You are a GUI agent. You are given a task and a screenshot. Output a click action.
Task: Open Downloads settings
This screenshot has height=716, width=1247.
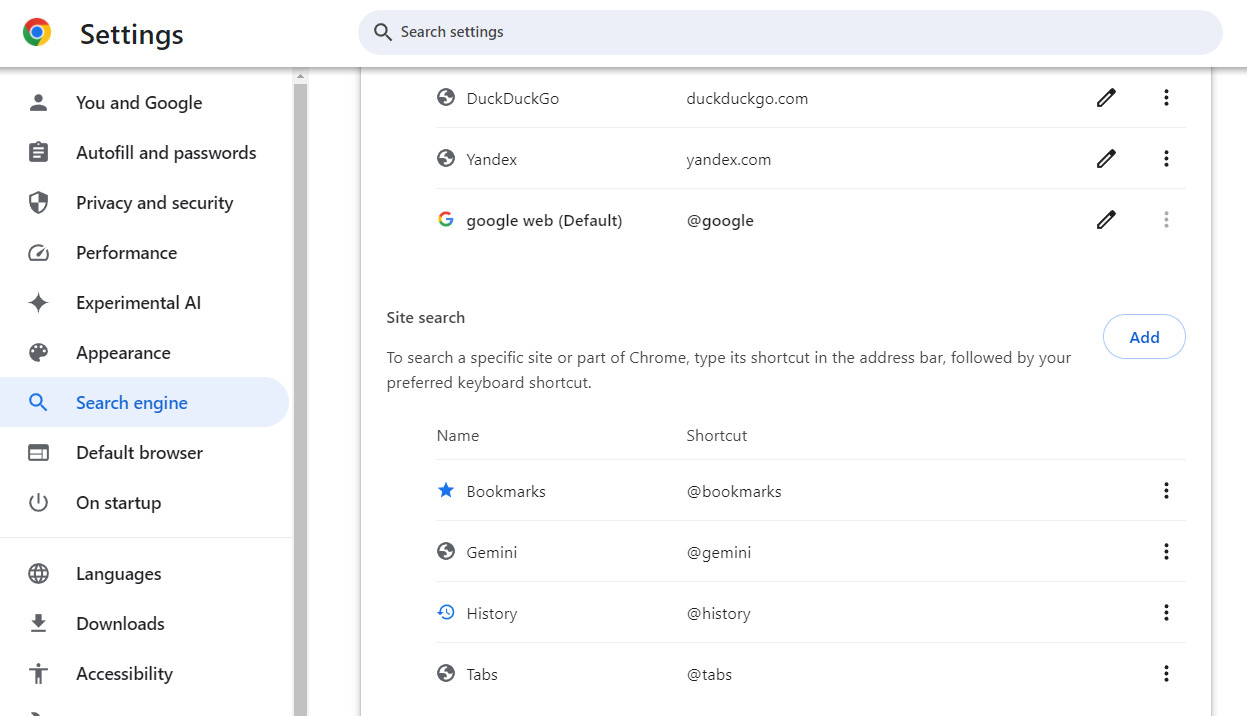click(144, 623)
